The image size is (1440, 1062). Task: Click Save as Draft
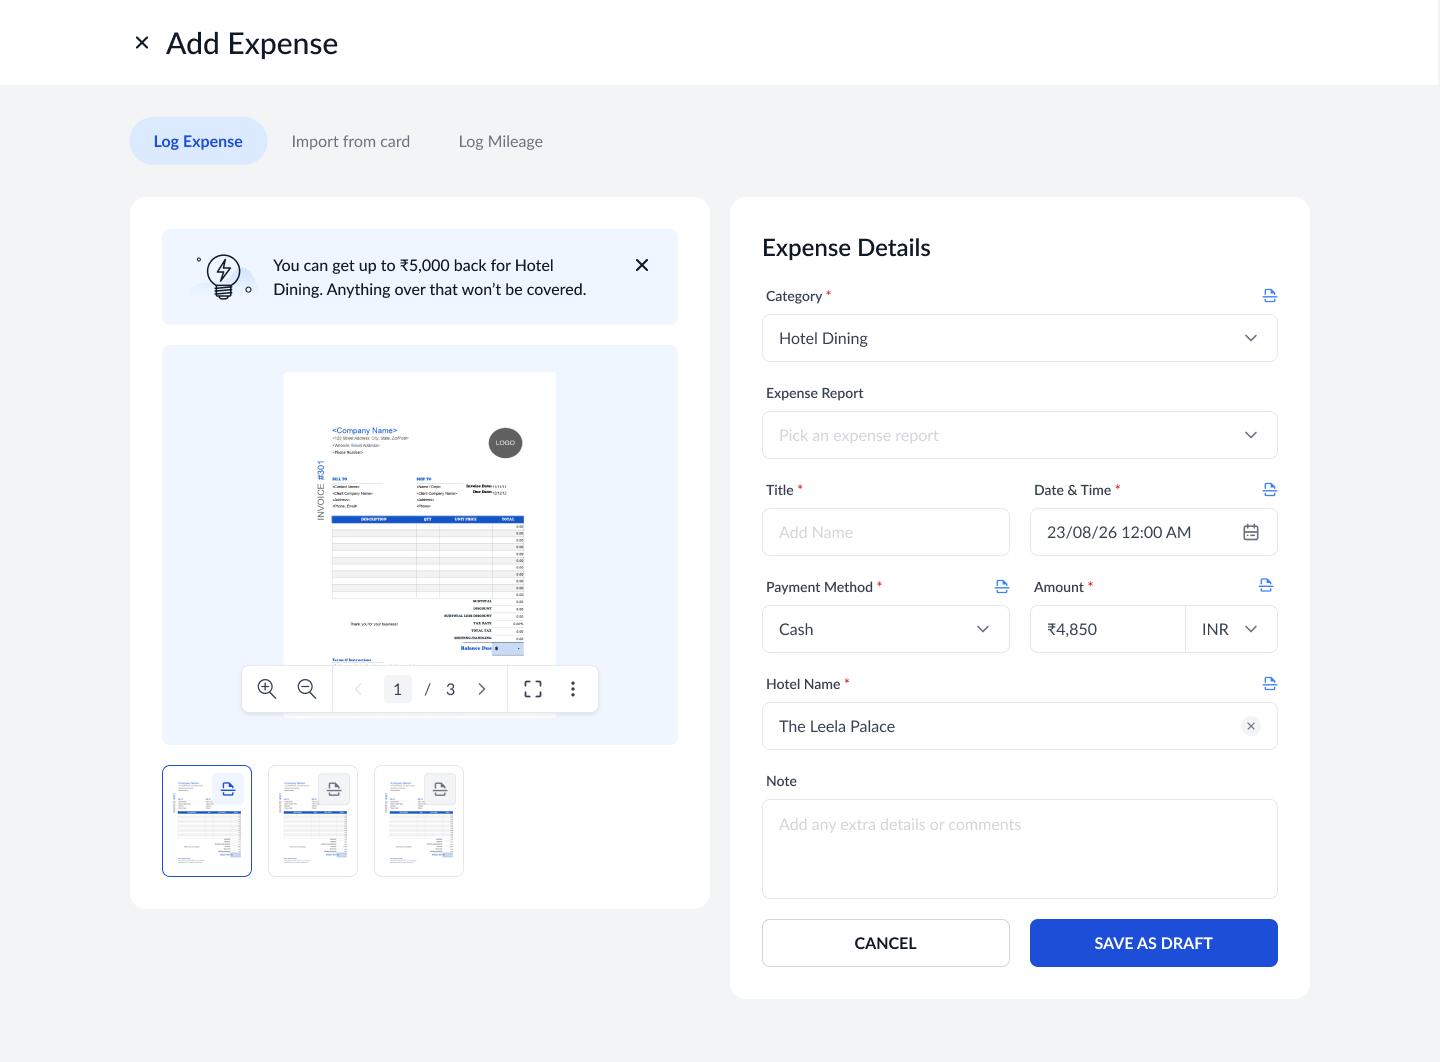pyautogui.click(x=1154, y=943)
